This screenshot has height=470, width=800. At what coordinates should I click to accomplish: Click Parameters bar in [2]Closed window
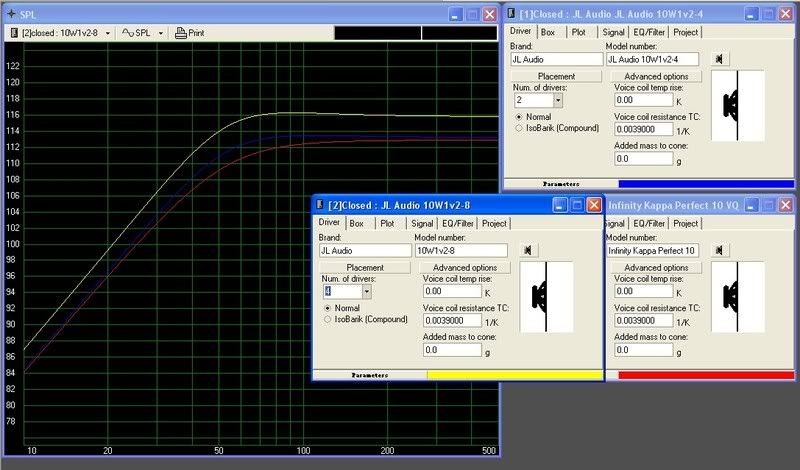pyautogui.click(x=370, y=375)
